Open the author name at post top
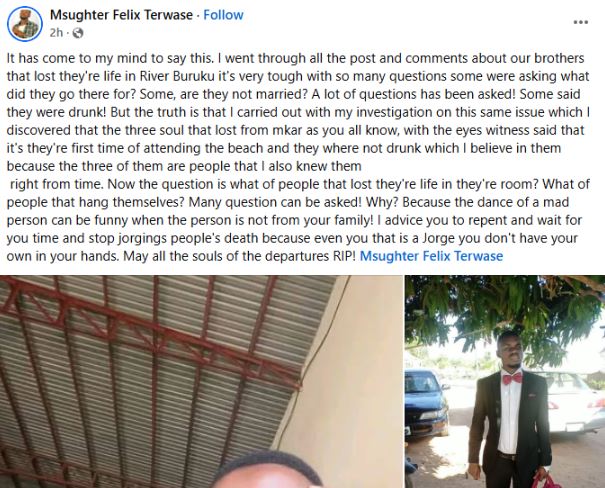This screenshot has height=488, width=605. coord(121,15)
